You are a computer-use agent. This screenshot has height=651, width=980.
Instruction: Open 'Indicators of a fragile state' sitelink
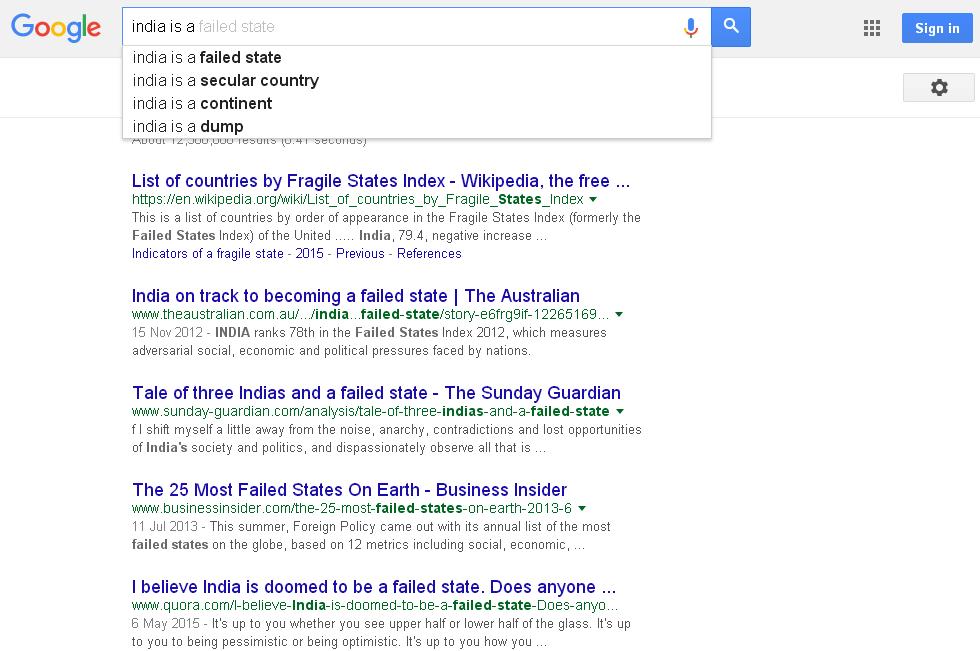point(208,254)
